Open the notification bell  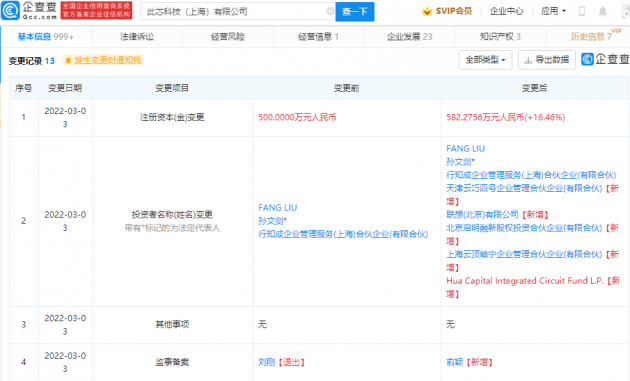click(603, 11)
